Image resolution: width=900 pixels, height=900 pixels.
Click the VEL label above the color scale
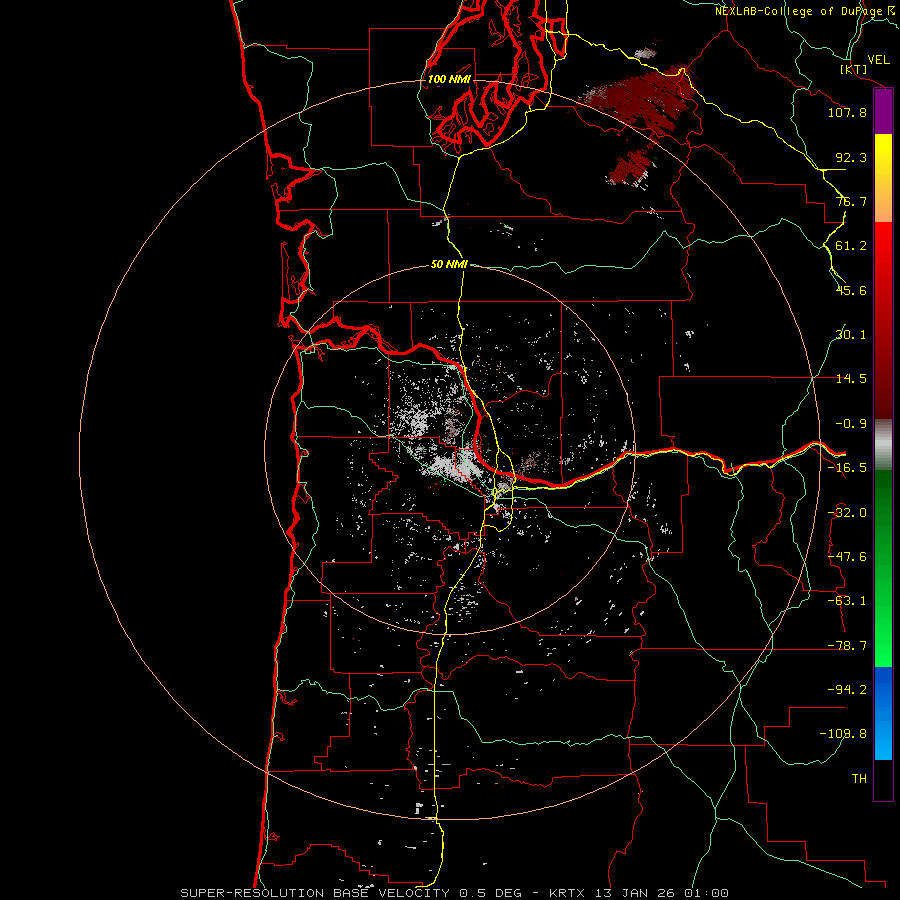[x=879, y=59]
